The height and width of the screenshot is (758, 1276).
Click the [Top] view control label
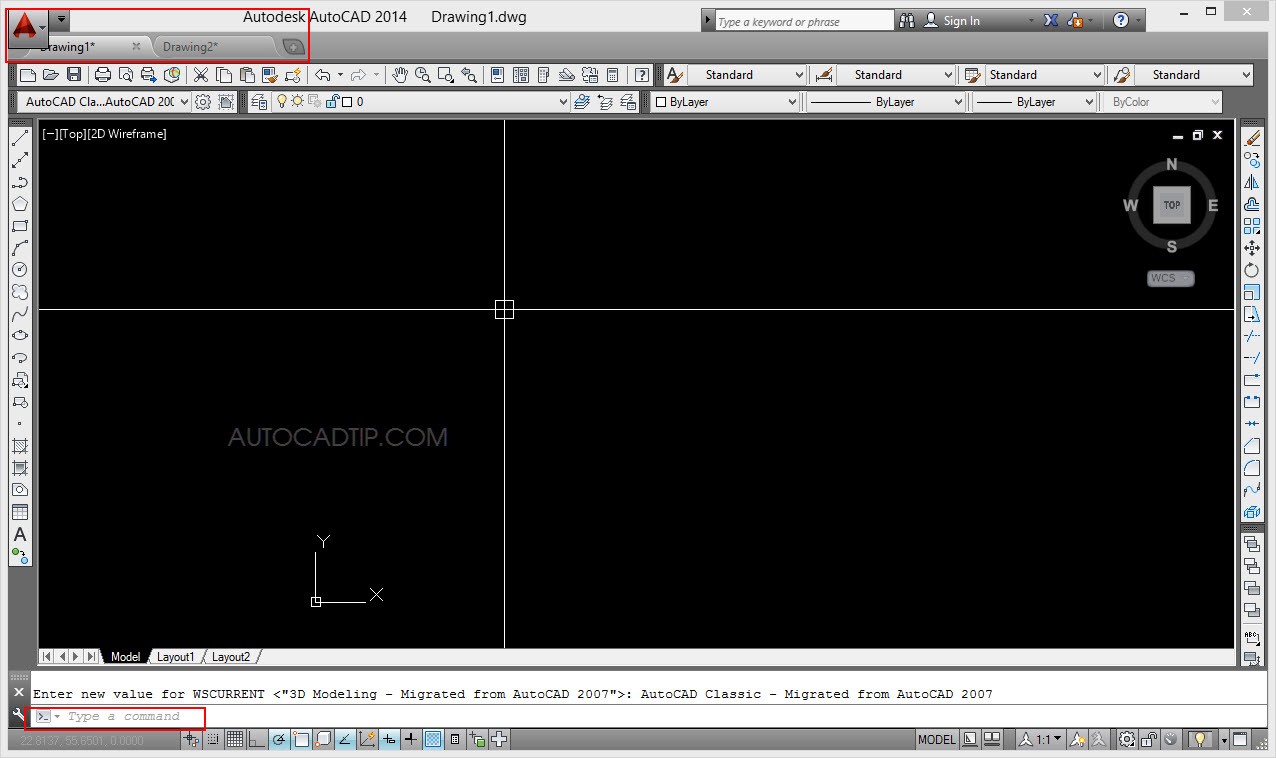pyautogui.click(x=73, y=134)
